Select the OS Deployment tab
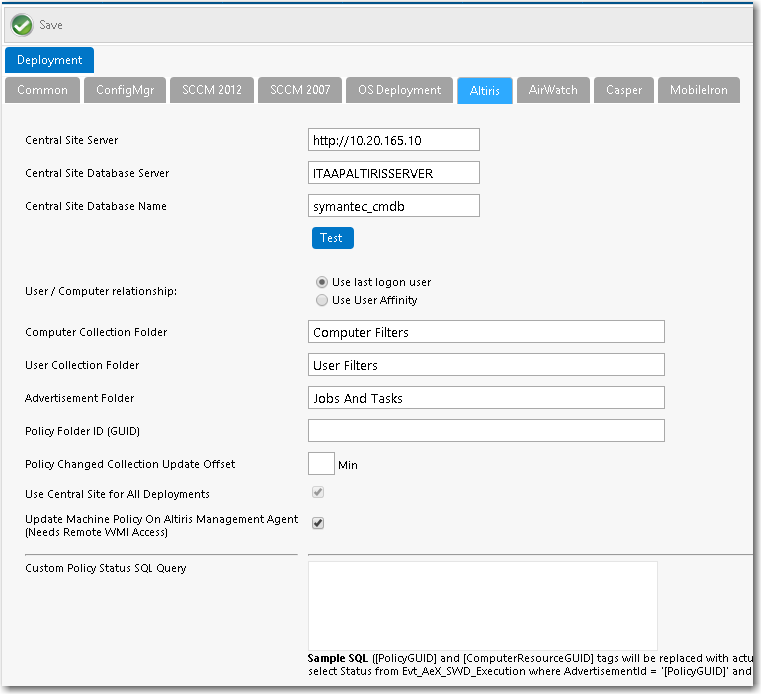761x694 pixels. 399,90
